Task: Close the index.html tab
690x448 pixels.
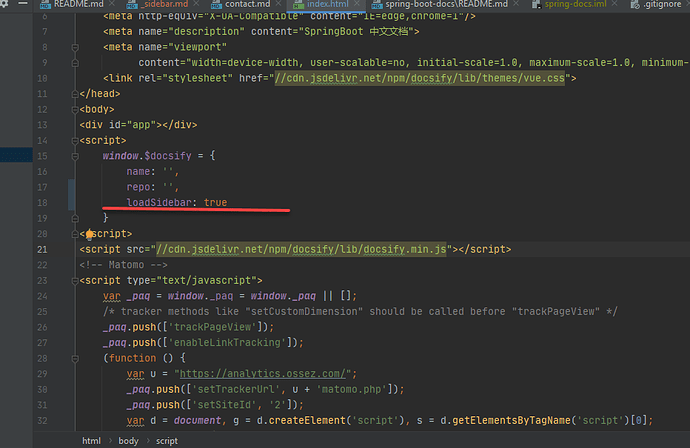Action: pos(357,4)
